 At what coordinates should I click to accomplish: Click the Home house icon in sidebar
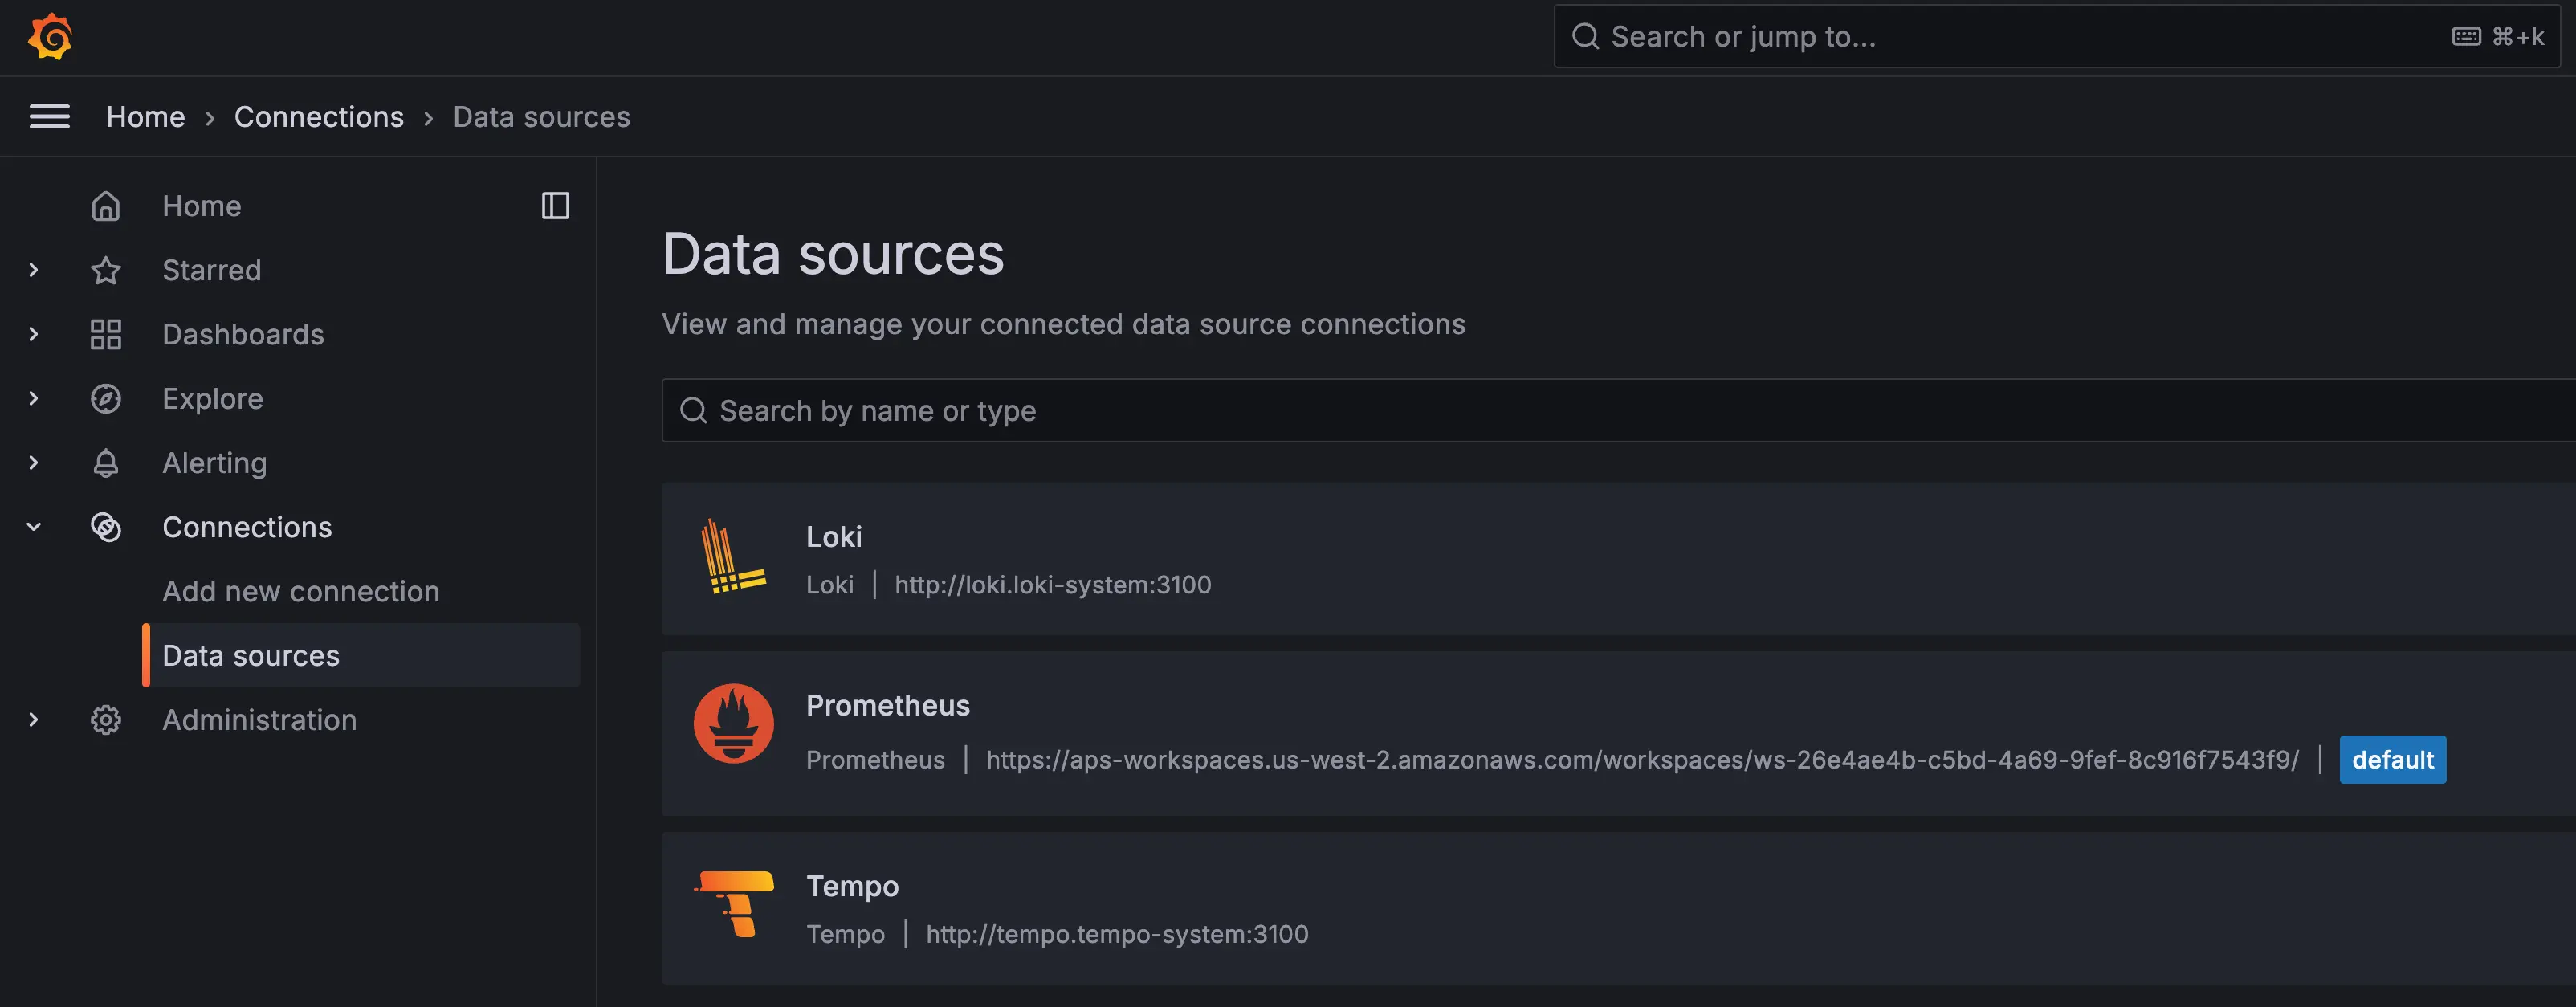pos(106,206)
